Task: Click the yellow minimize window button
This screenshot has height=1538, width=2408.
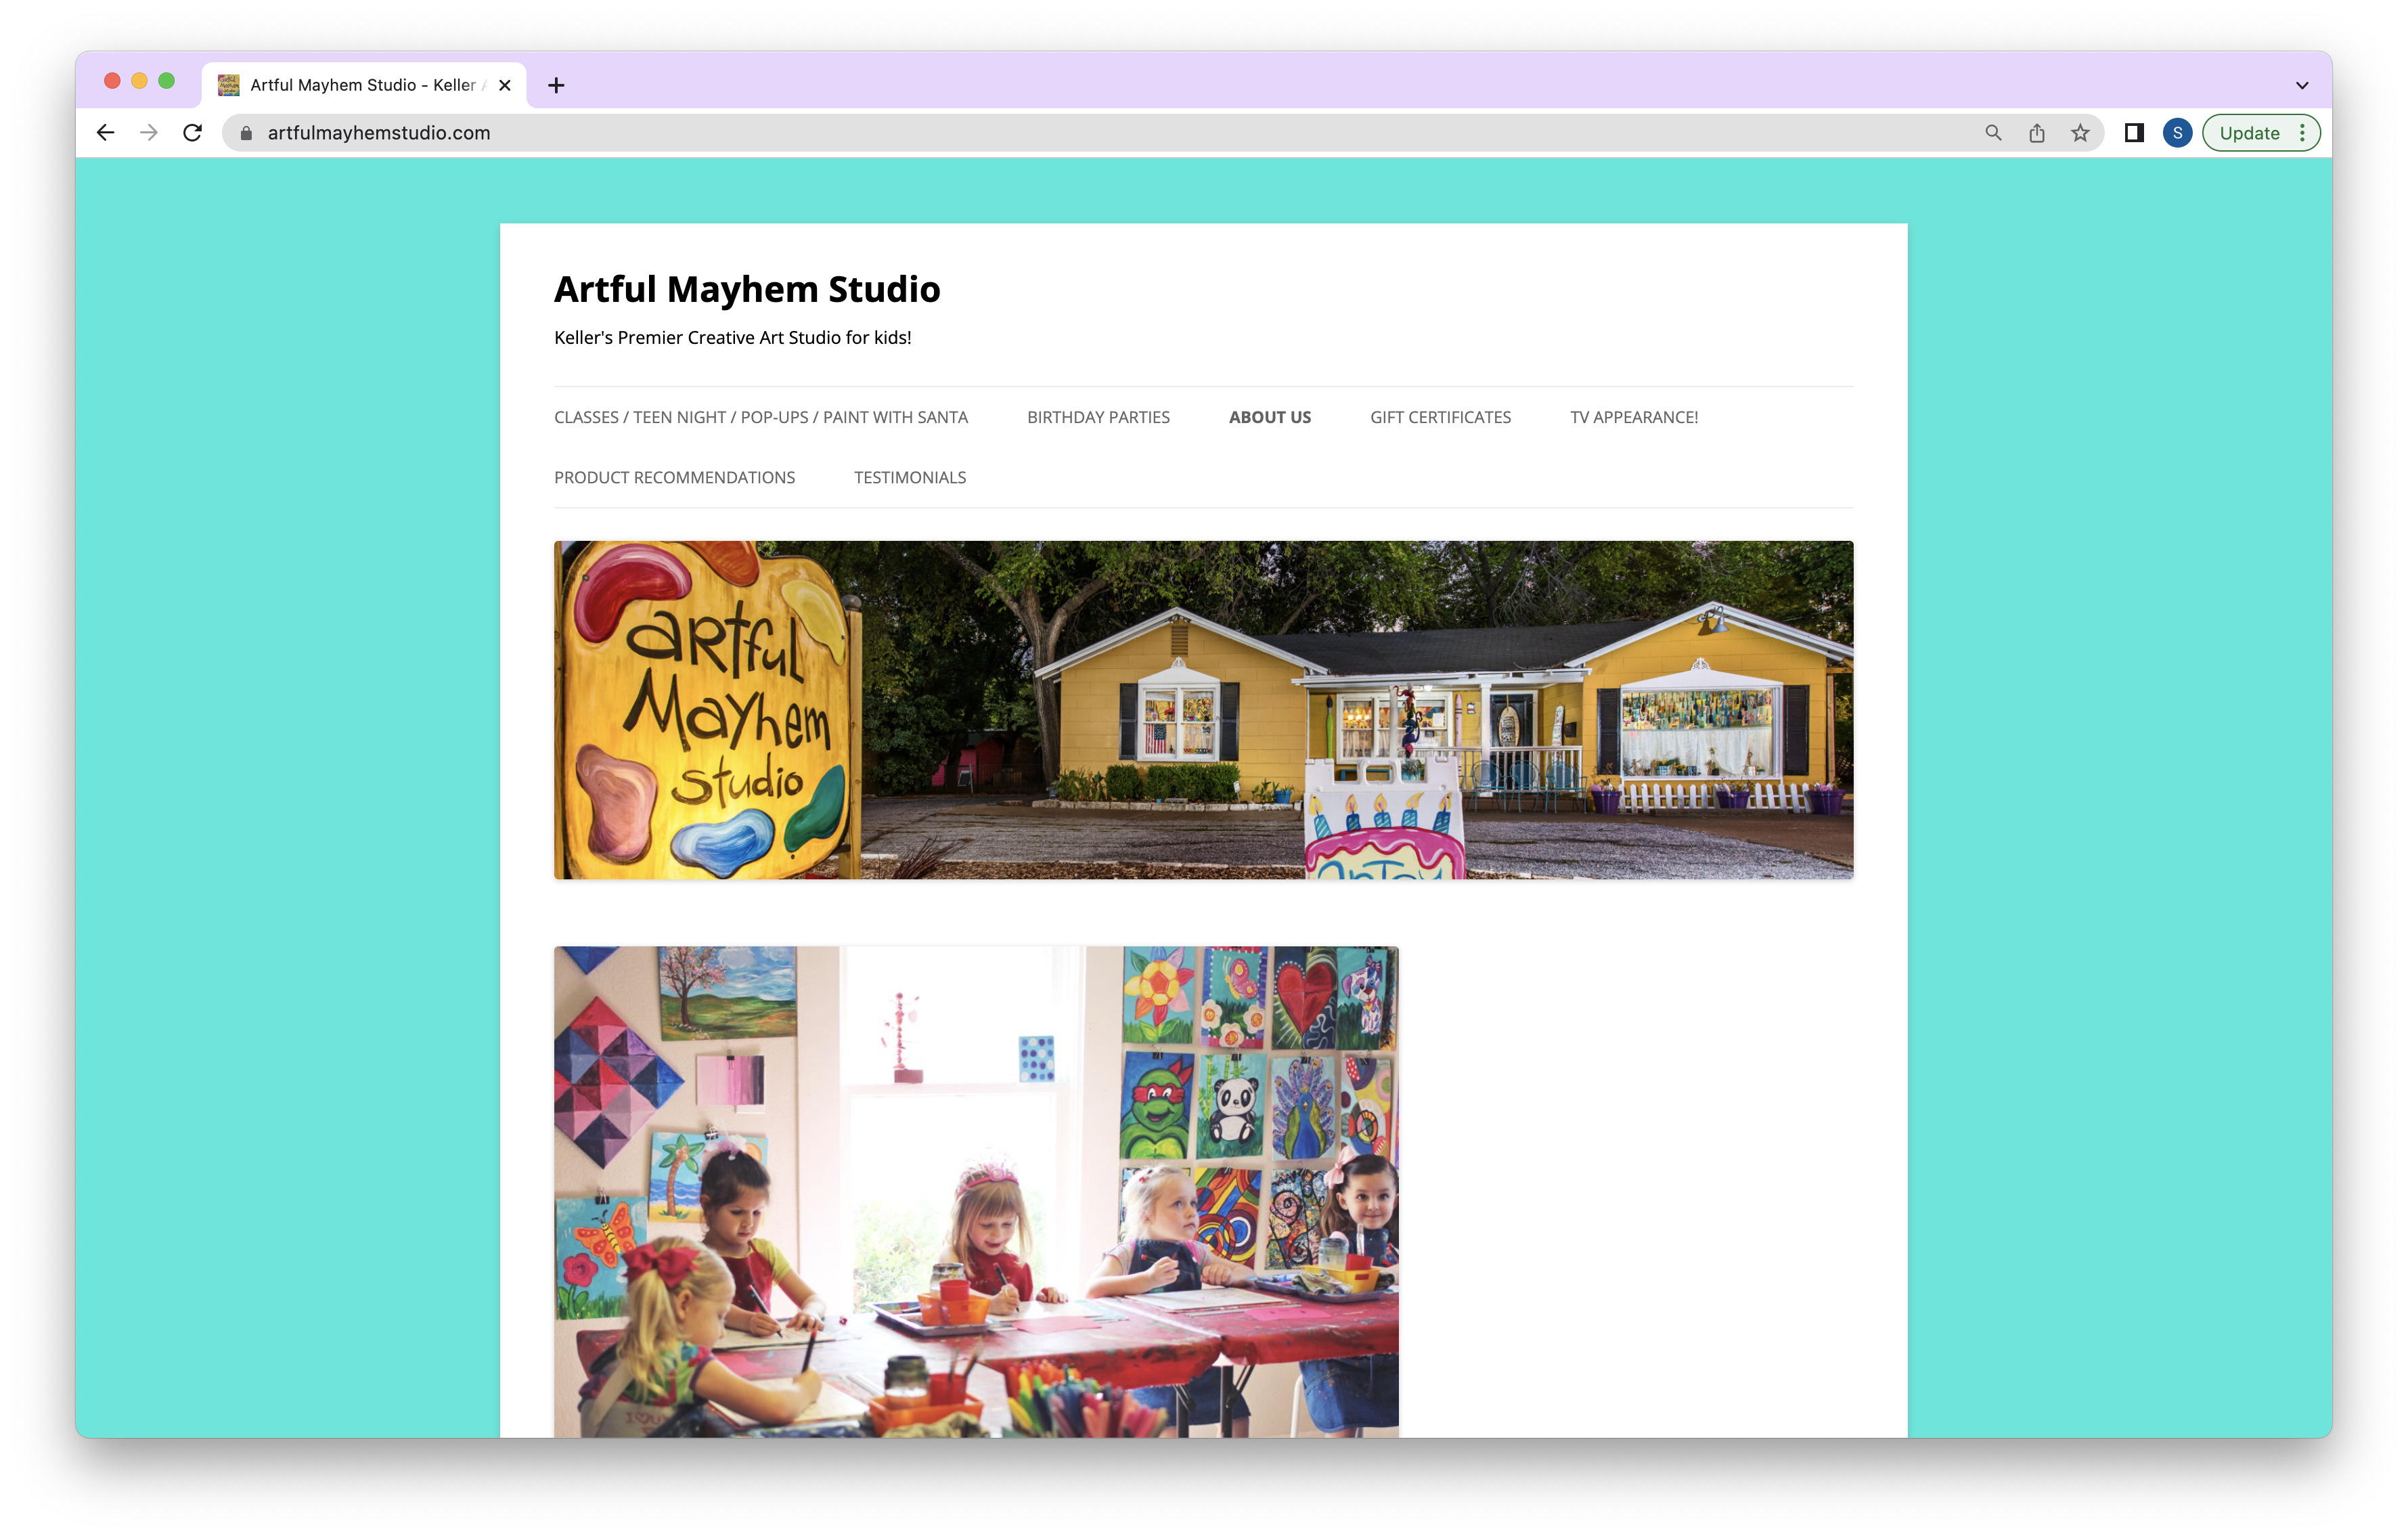Action: pyautogui.click(x=140, y=81)
